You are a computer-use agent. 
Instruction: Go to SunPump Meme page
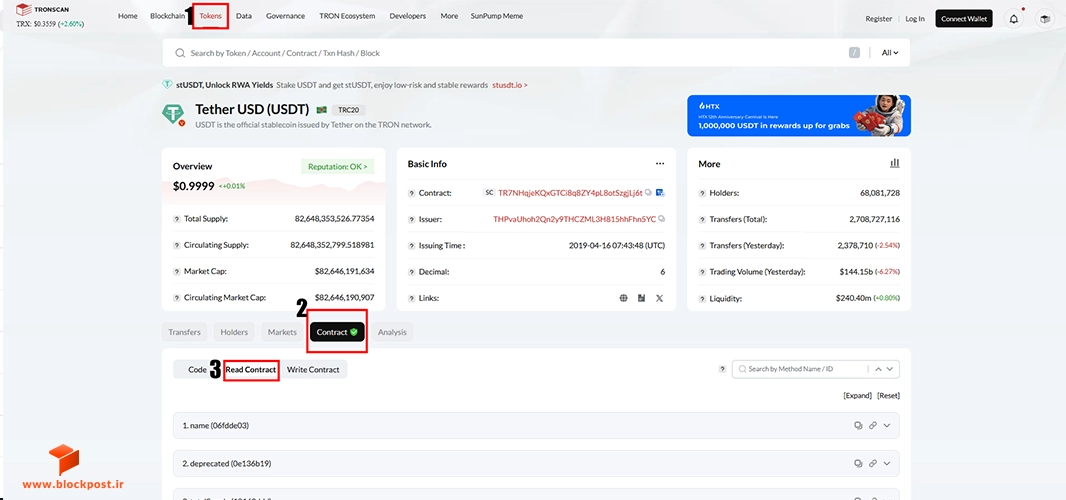[x=497, y=16]
